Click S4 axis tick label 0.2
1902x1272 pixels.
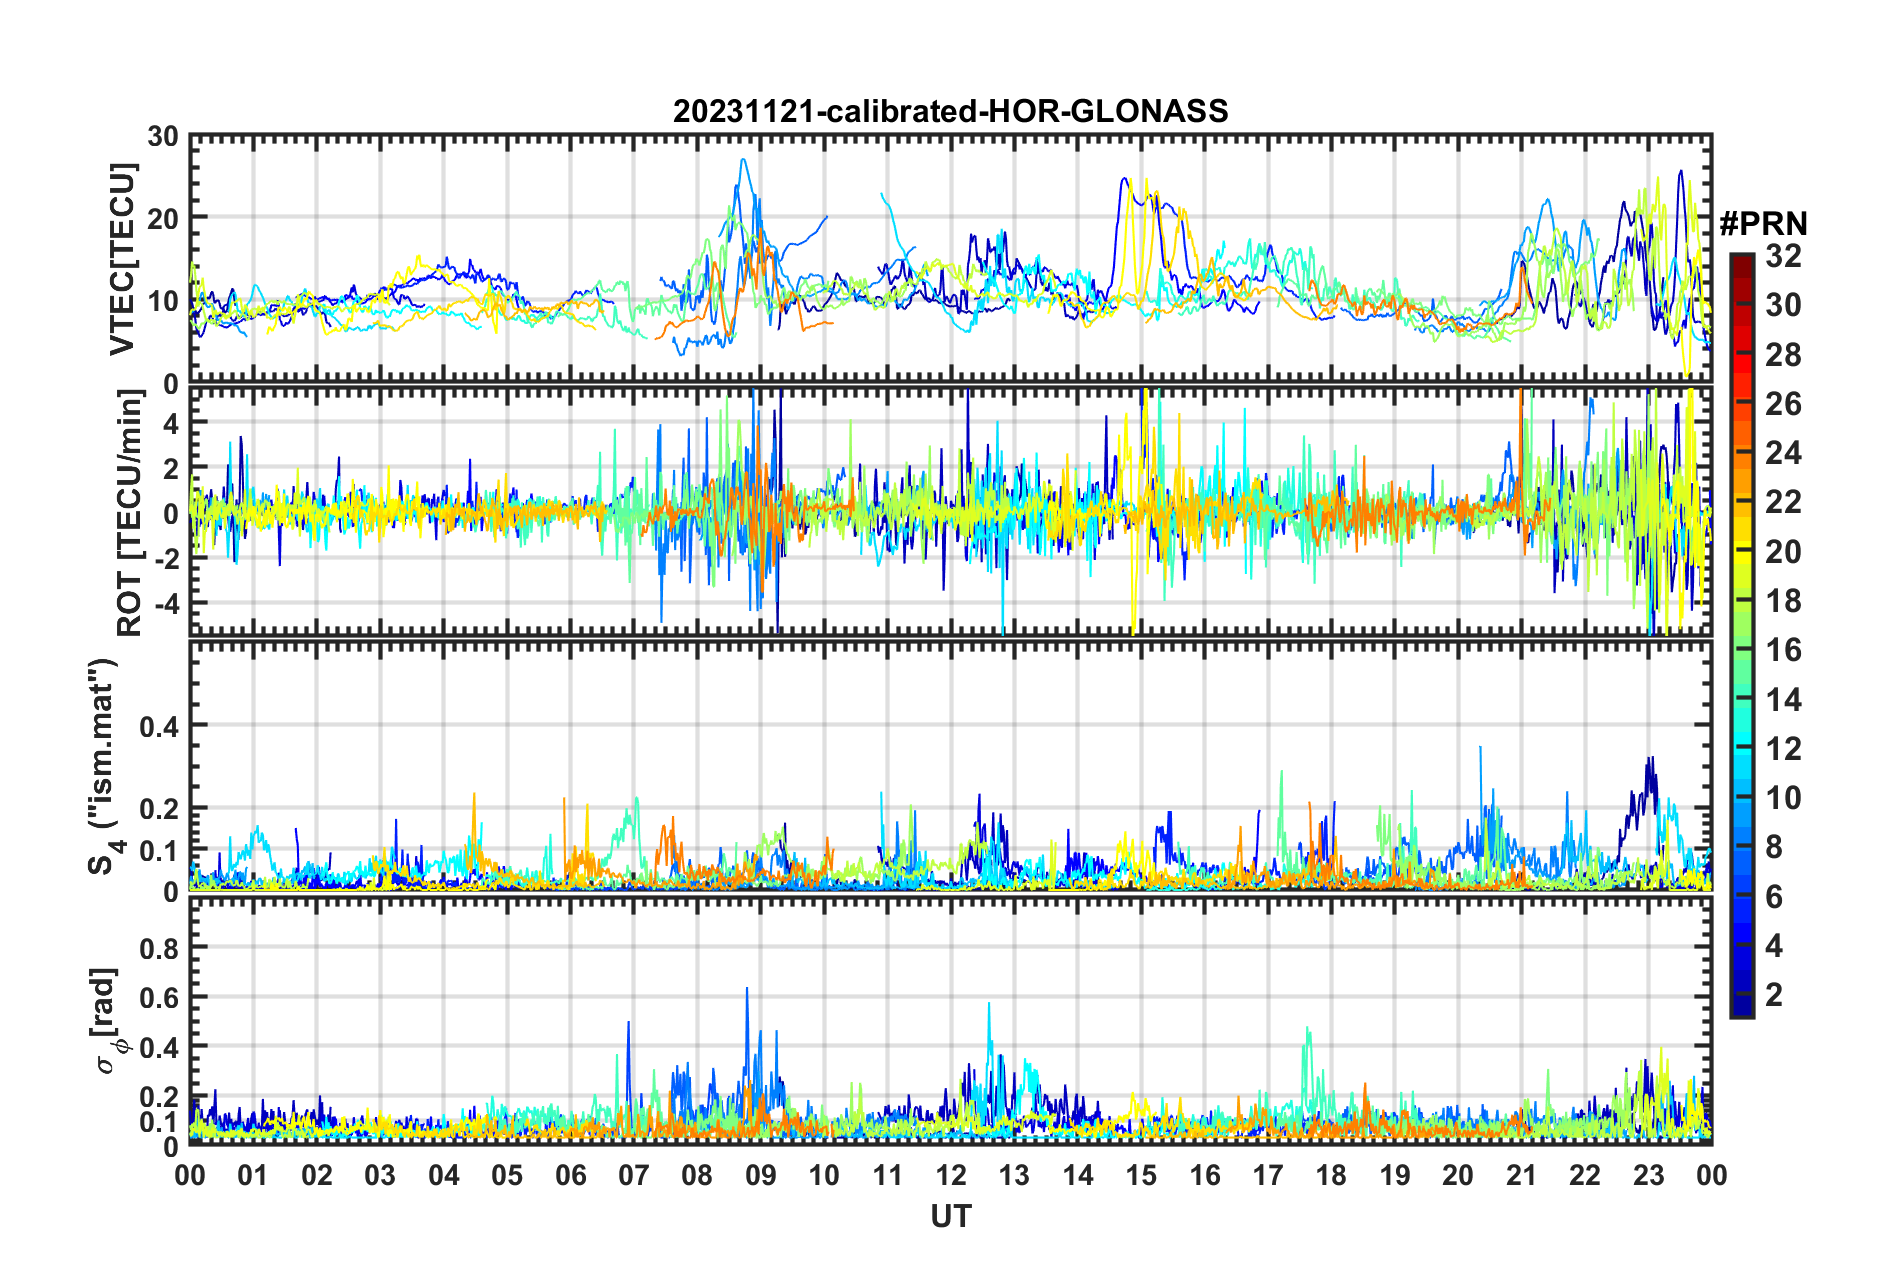click(x=158, y=809)
